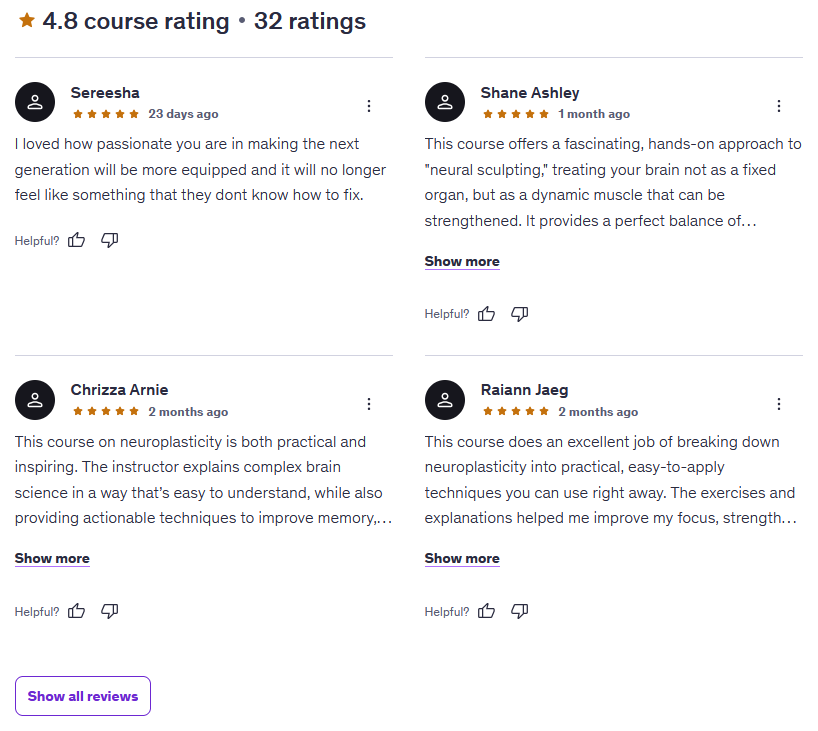818x731 pixels.
Task: Thumbs down Raiann Jaeg's review
Action: tap(520, 611)
